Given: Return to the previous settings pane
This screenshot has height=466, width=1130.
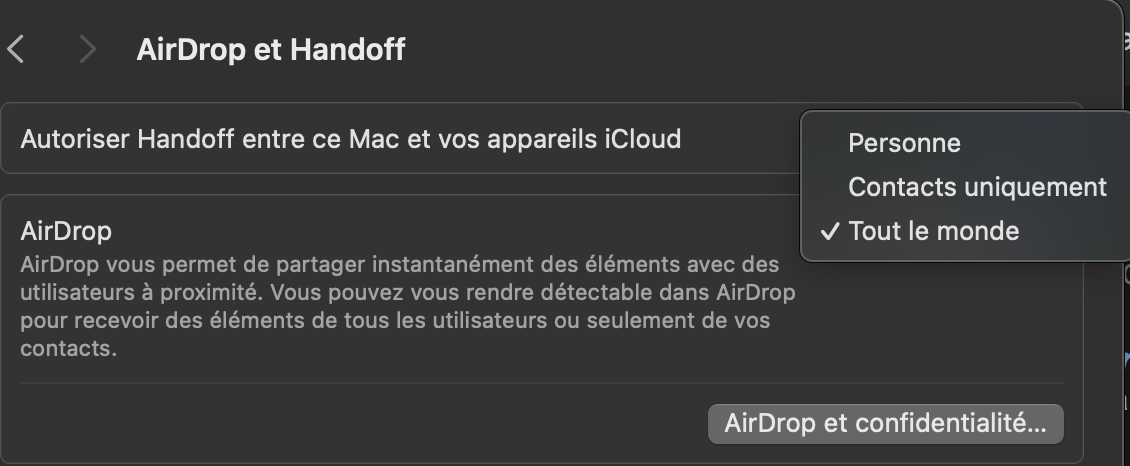Looking at the screenshot, I should coord(16,49).
